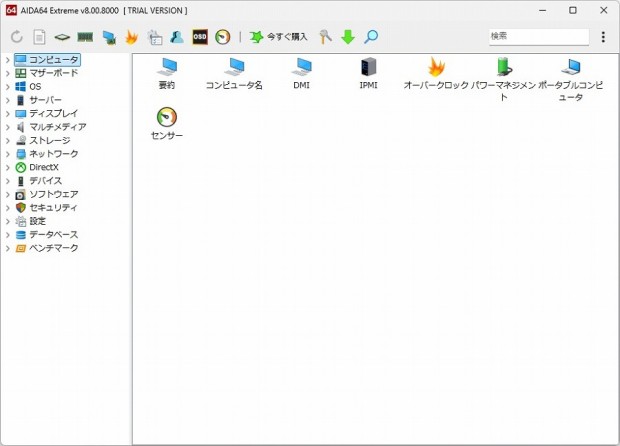Viewport: 620px width, 446px height.
Task: Click the green download update arrow
Action: [348, 37]
